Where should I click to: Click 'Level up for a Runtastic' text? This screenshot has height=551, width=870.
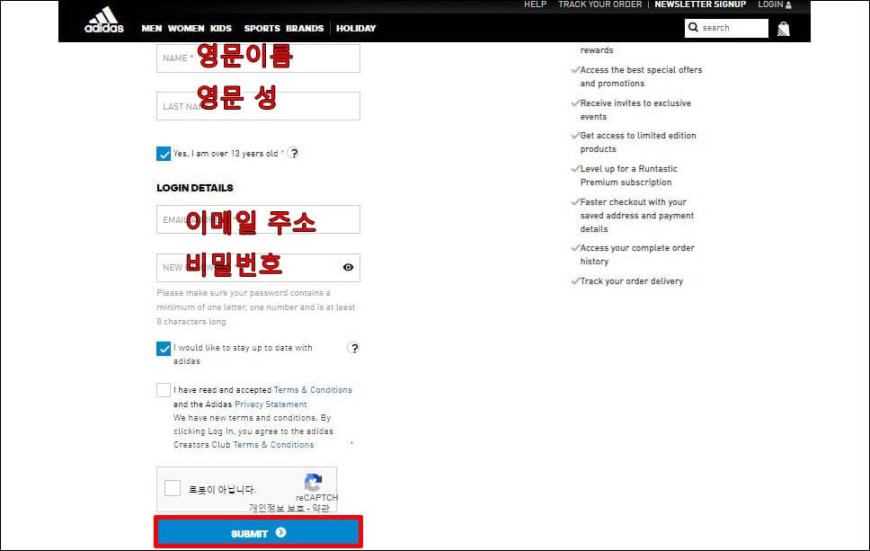(x=629, y=169)
